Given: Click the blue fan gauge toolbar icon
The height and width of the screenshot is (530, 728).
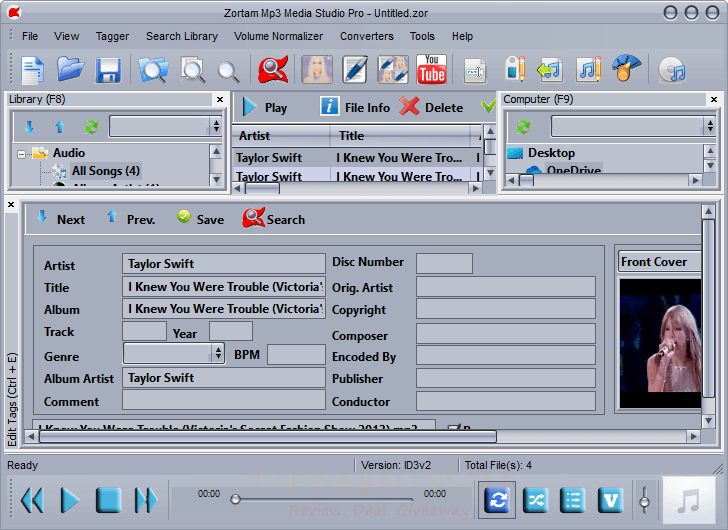Looking at the screenshot, I should pos(626,68).
